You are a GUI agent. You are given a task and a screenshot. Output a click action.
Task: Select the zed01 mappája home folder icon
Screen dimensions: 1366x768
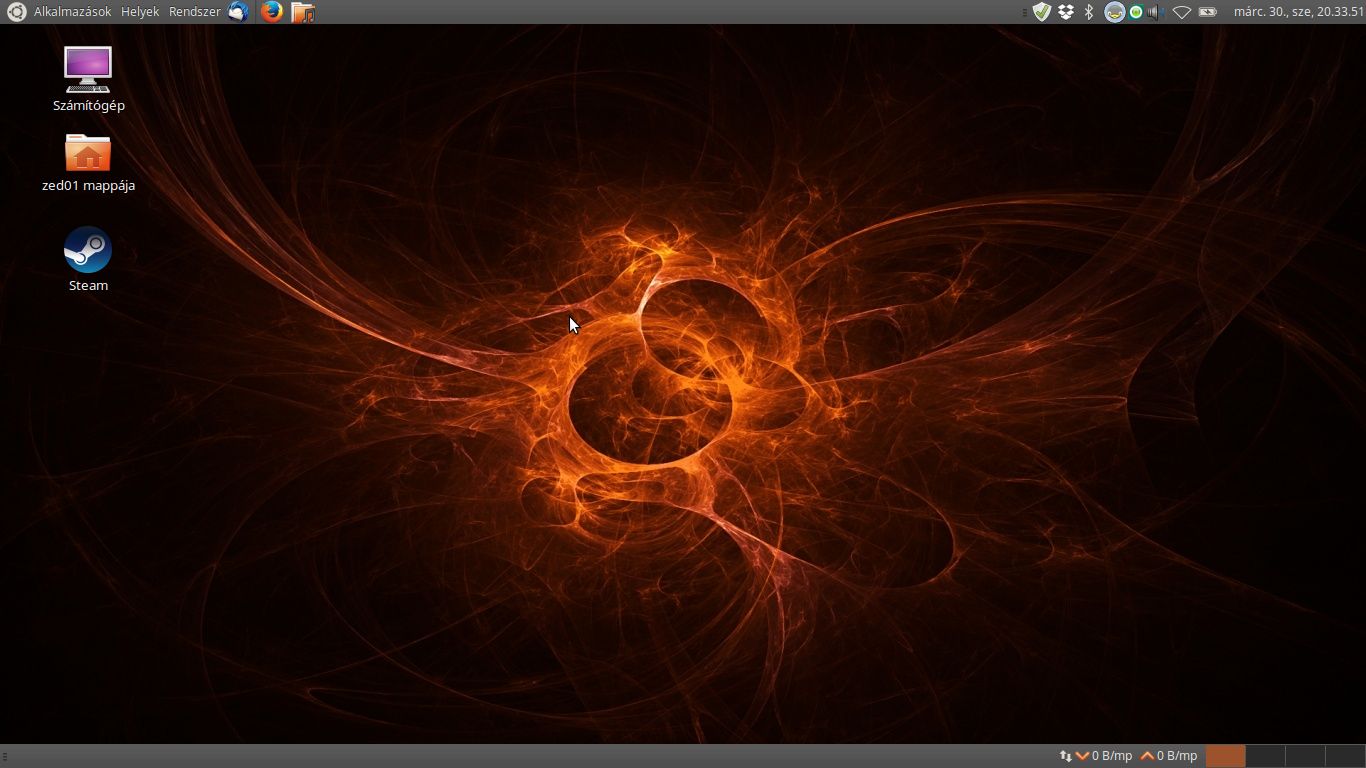(x=88, y=162)
